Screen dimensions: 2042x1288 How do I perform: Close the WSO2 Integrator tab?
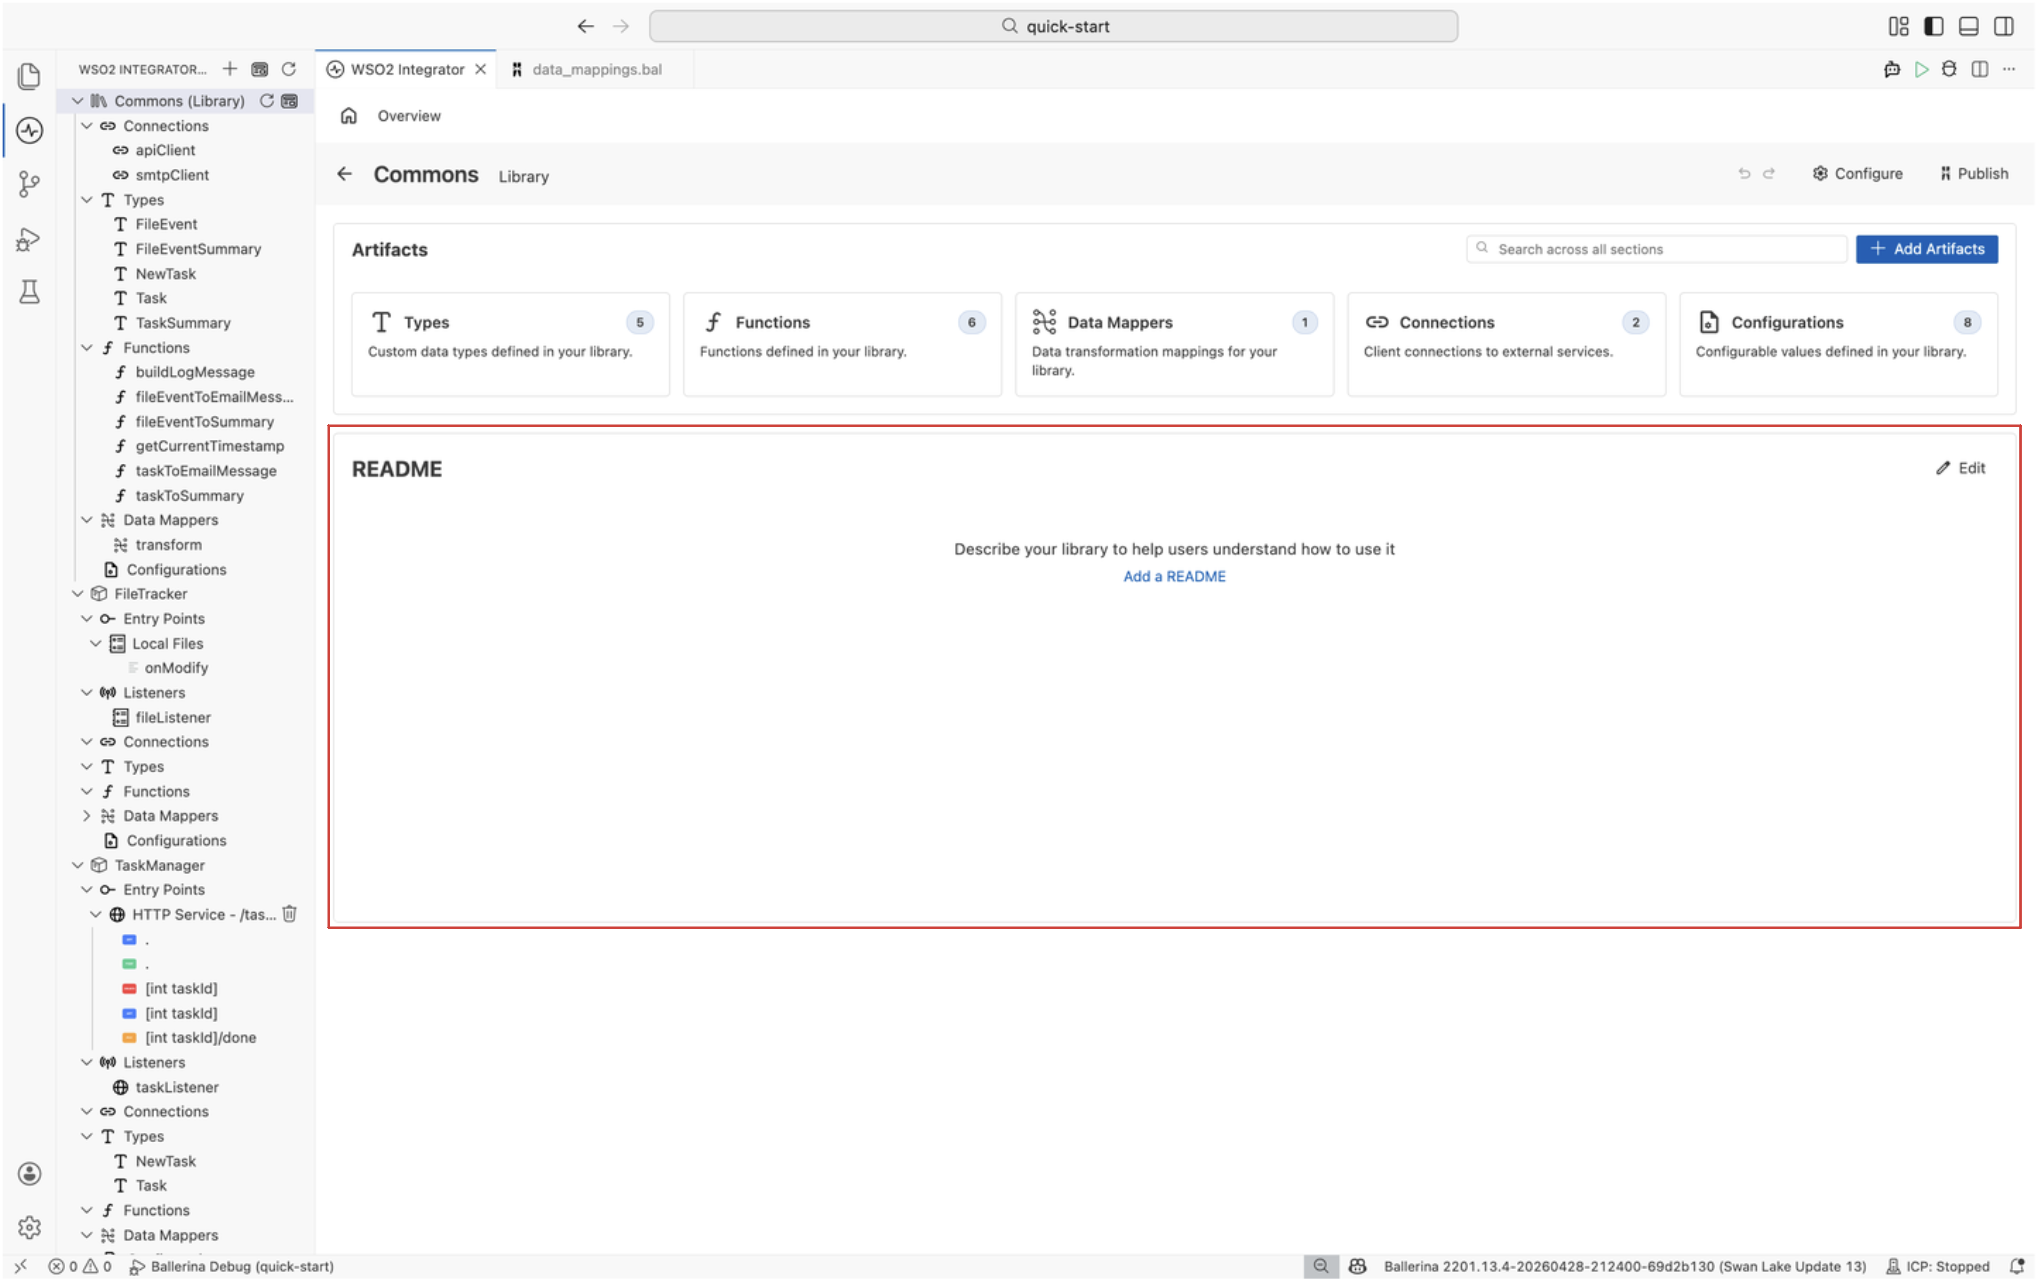pyautogui.click(x=481, y=69)
